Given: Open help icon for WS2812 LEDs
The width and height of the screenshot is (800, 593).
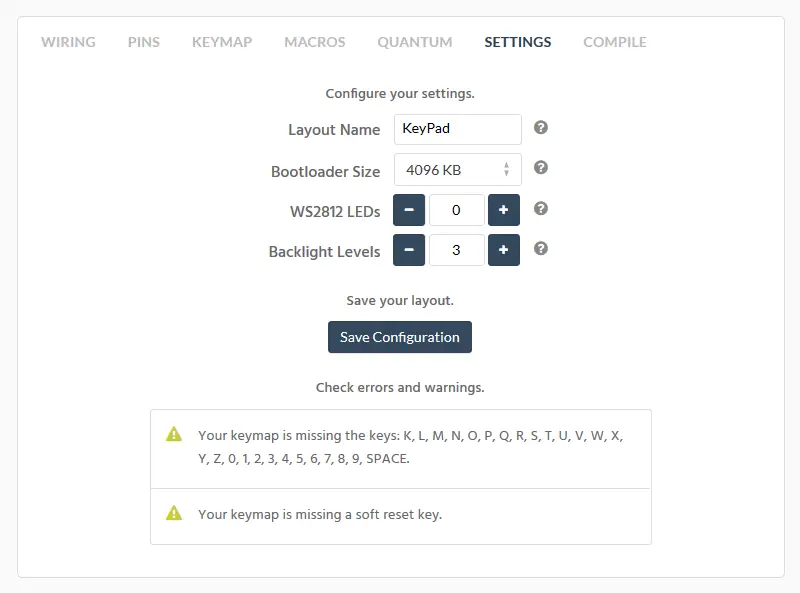Looking at the screenshot, I should (x=541, y=208).
